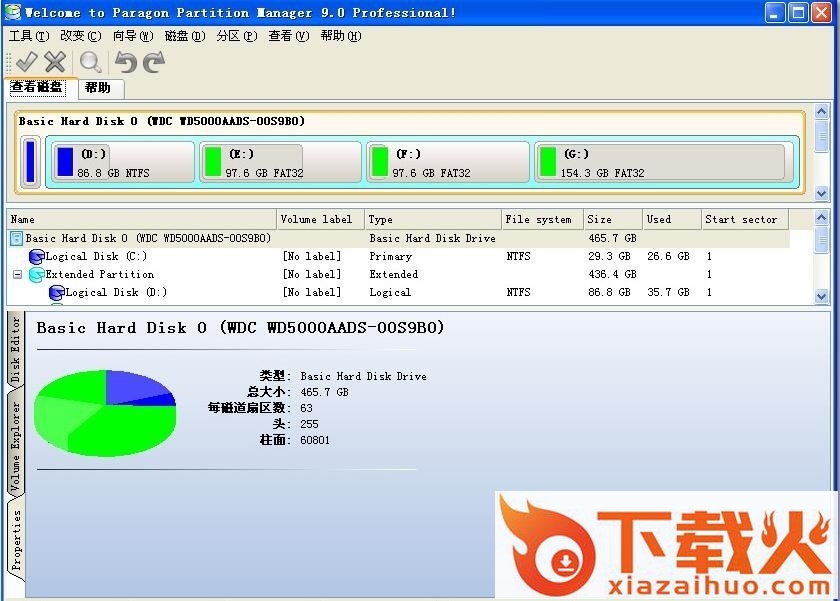Select the Logical Disk (C:) row
This screenshot has width=840, height=601.
pyautogui.click(x=399, y=257)
